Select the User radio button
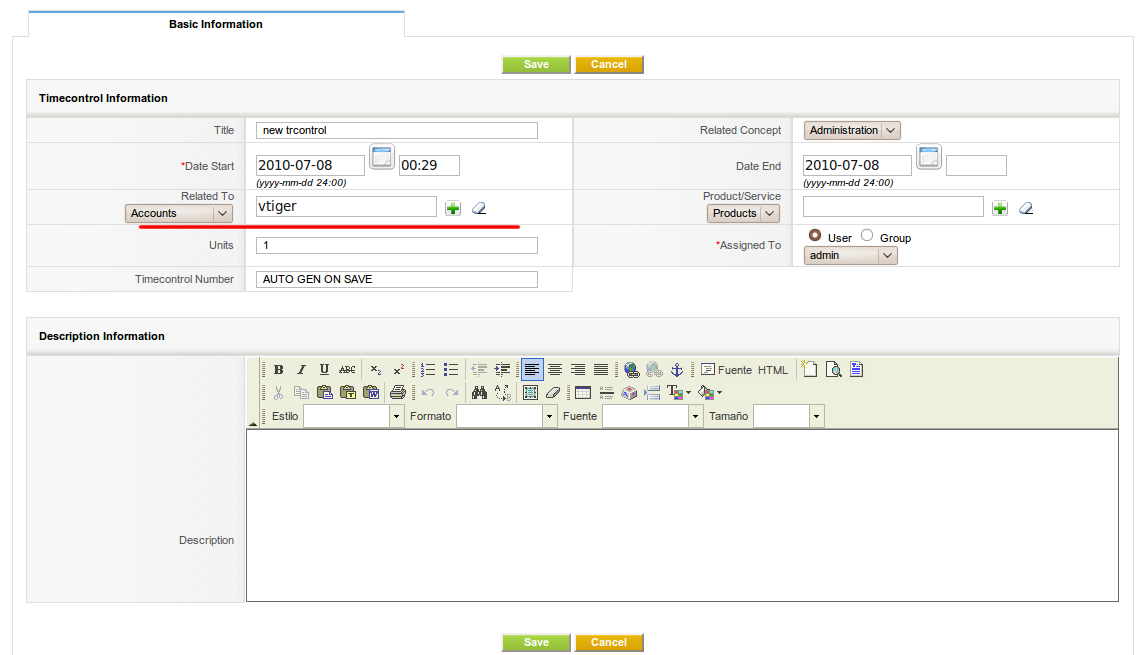The image size is (1146, 655). pyautogui.click(x=815, y=236)
